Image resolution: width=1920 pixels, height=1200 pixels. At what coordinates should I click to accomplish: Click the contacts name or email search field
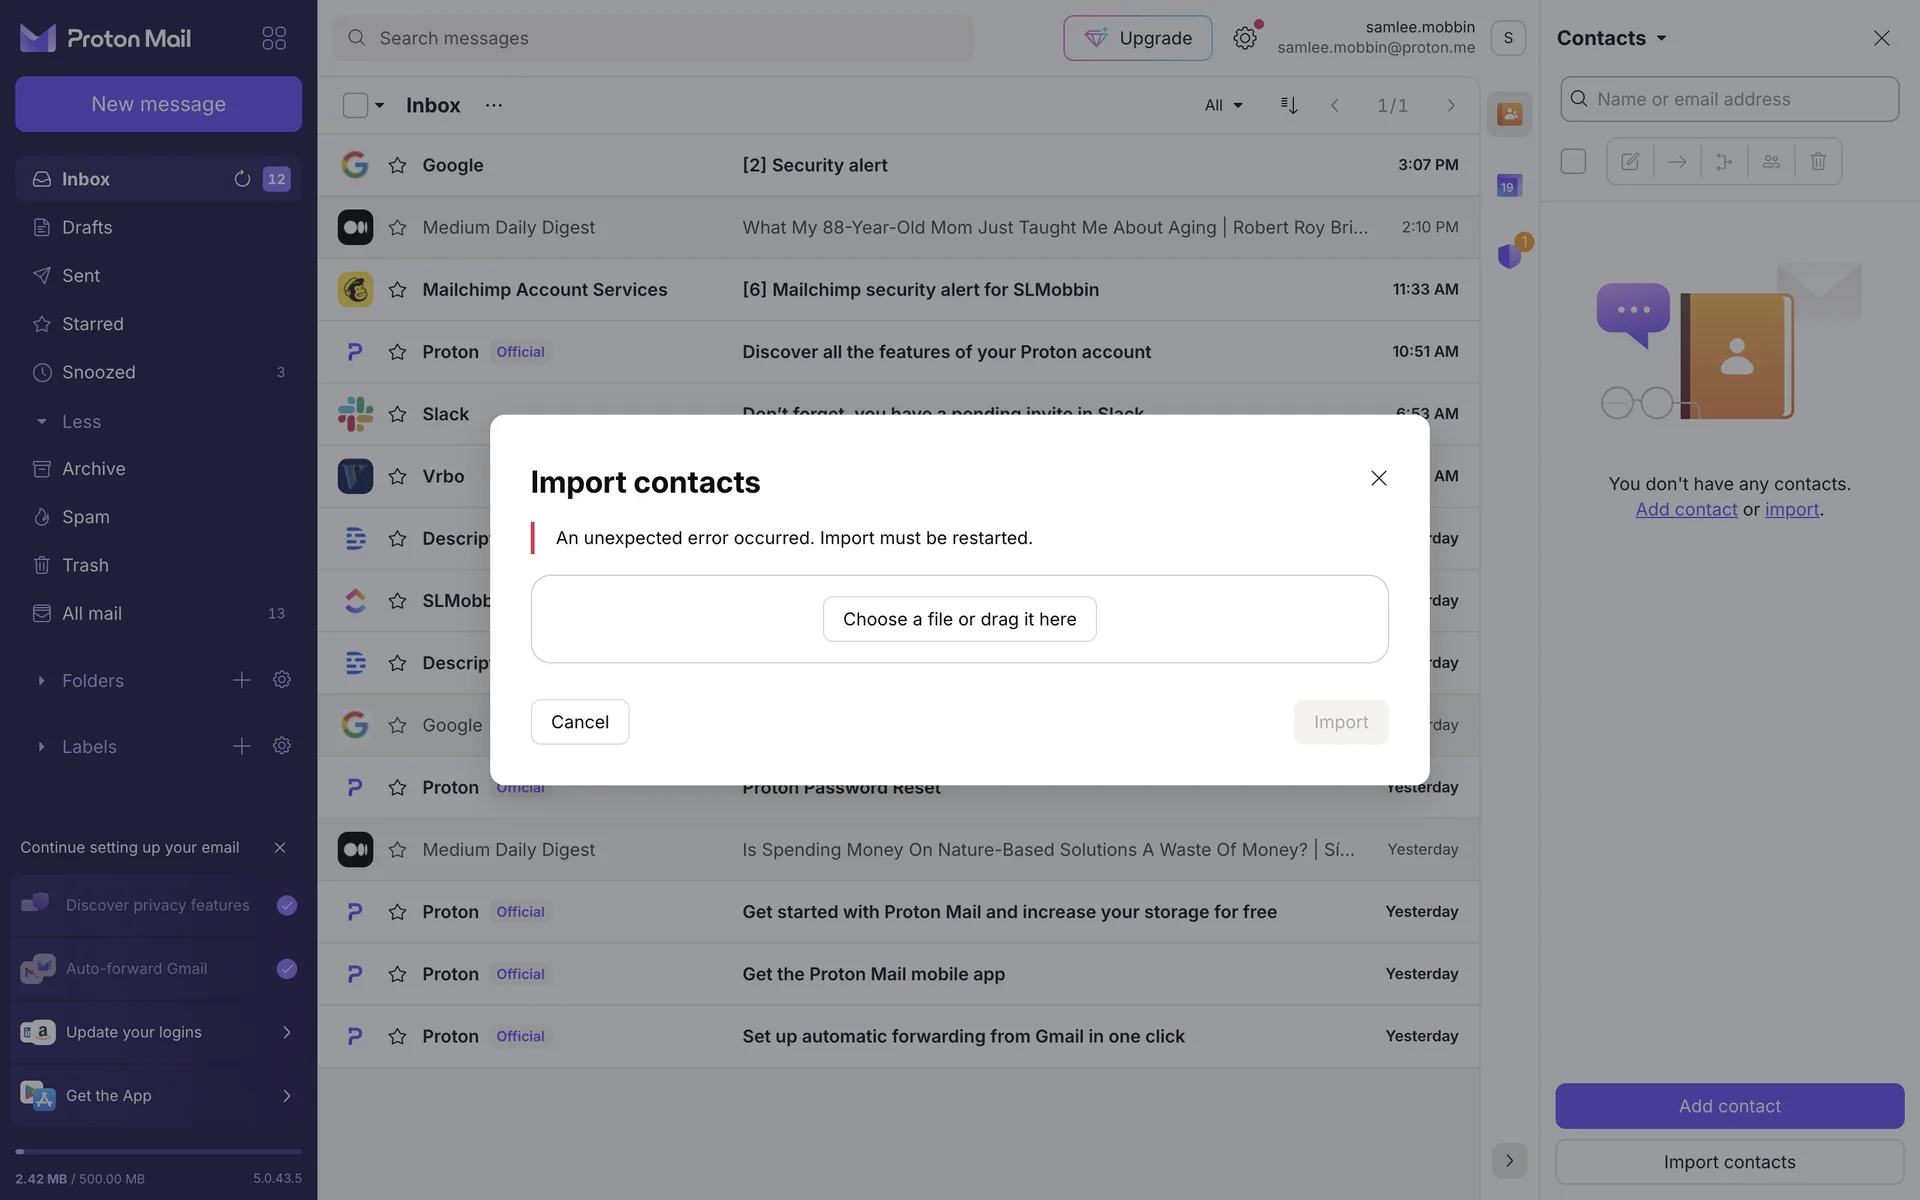(x=1740, y=99)
